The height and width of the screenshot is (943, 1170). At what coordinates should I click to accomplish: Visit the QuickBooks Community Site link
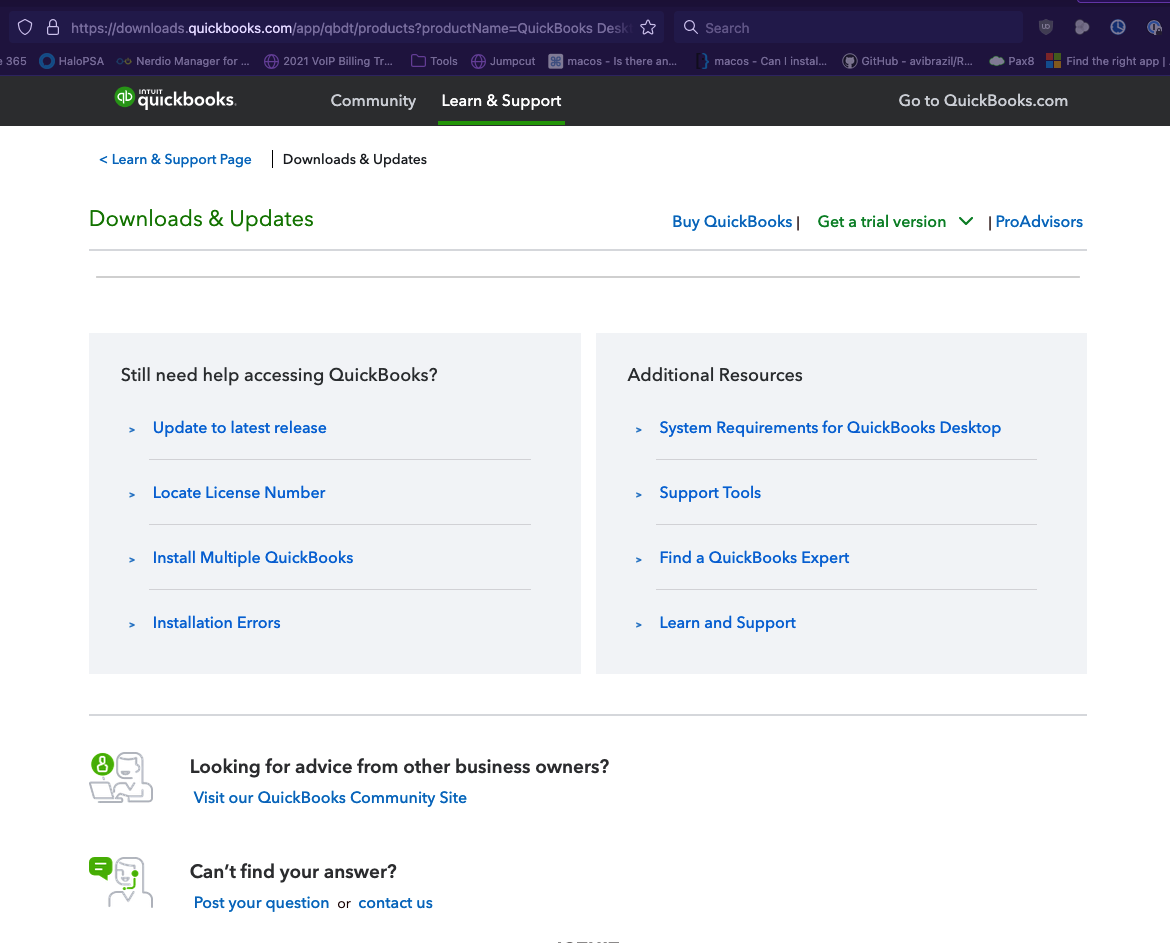pyautogui.click(x=330, y=798)
